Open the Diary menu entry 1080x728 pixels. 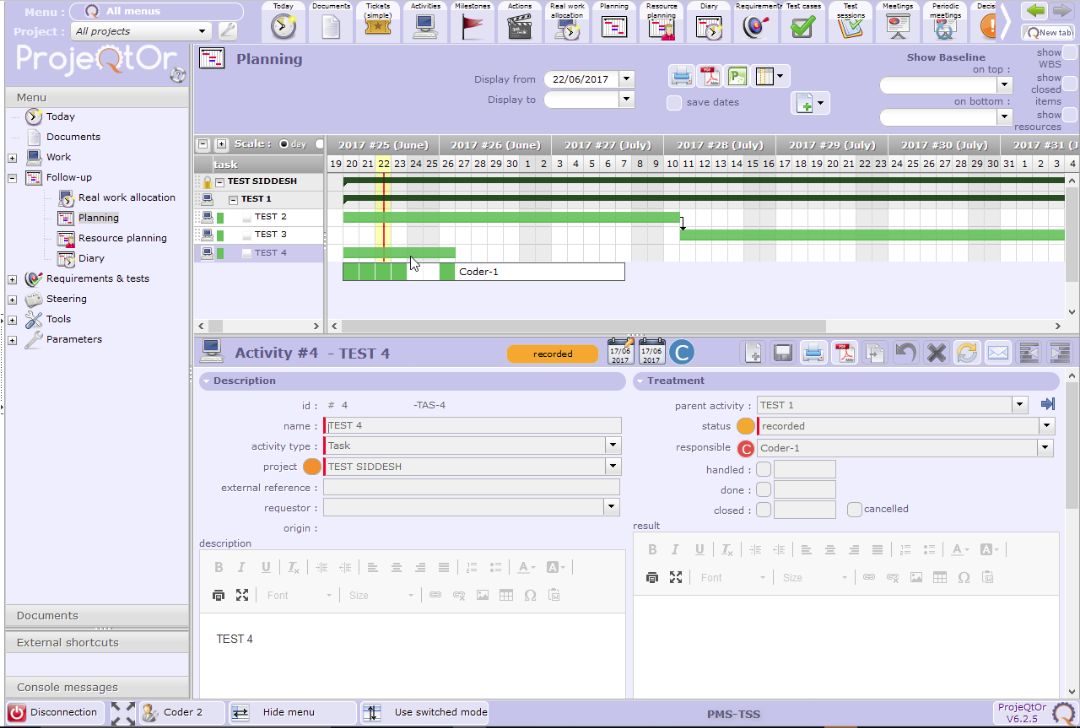click(x=91, y=258)
